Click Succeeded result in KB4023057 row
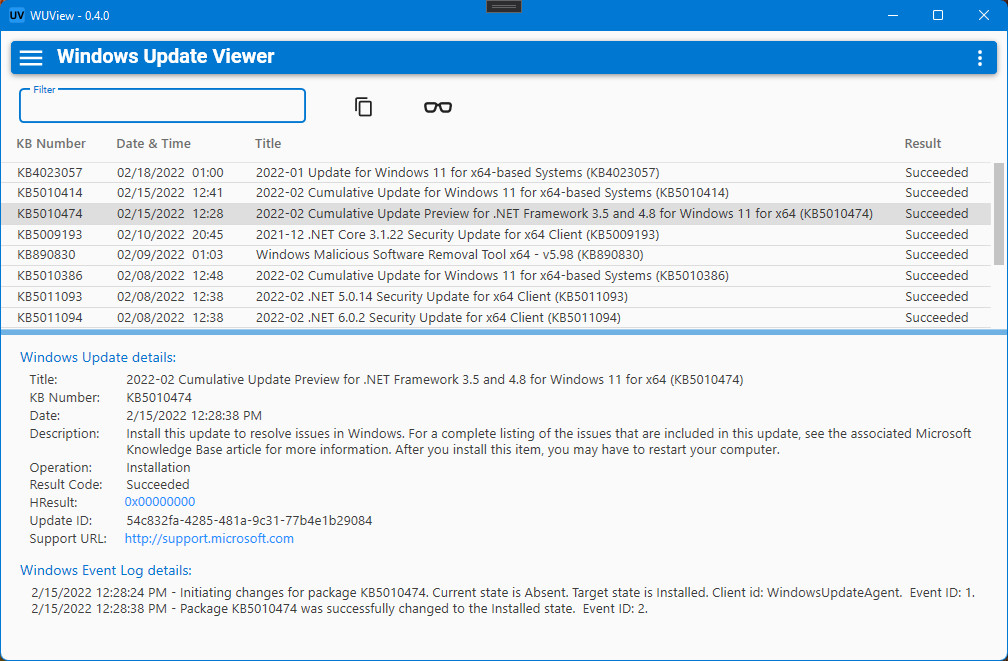This screenshot has height=661, width=1008. tap(937, 172)
